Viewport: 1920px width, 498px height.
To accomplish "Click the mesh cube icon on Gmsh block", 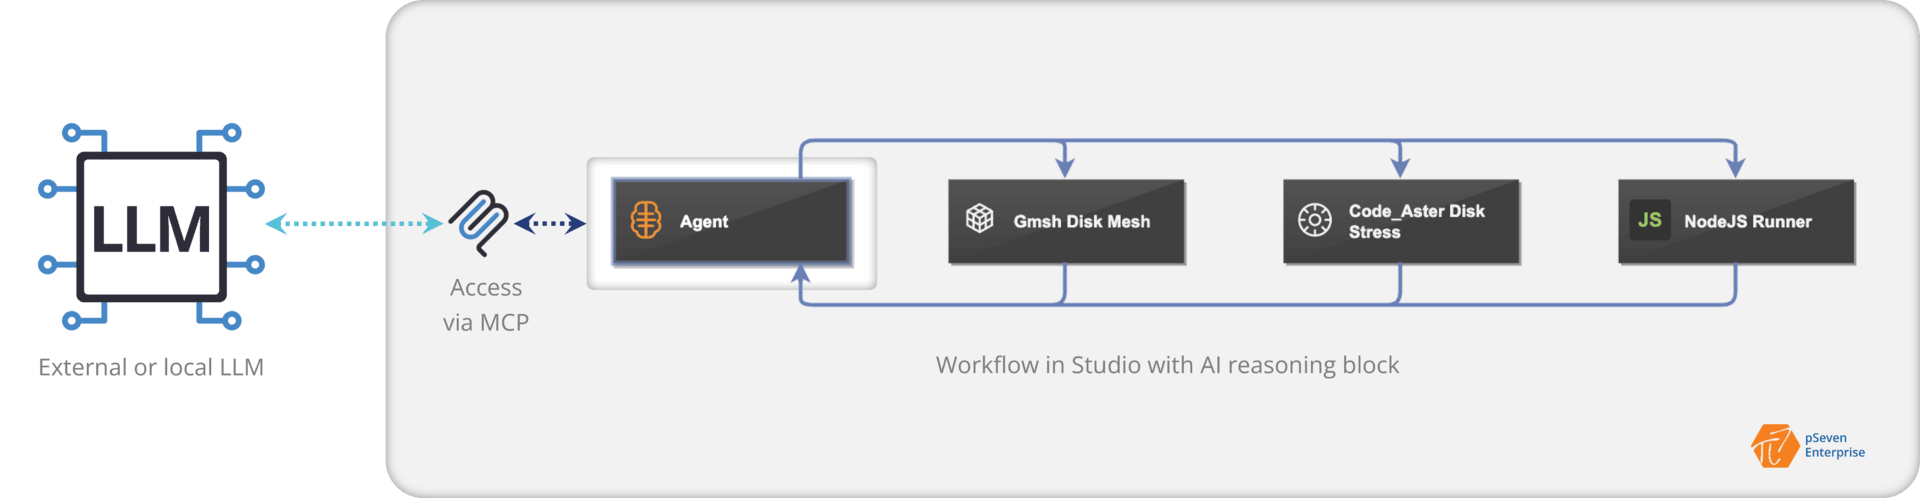I will (980, 219).
